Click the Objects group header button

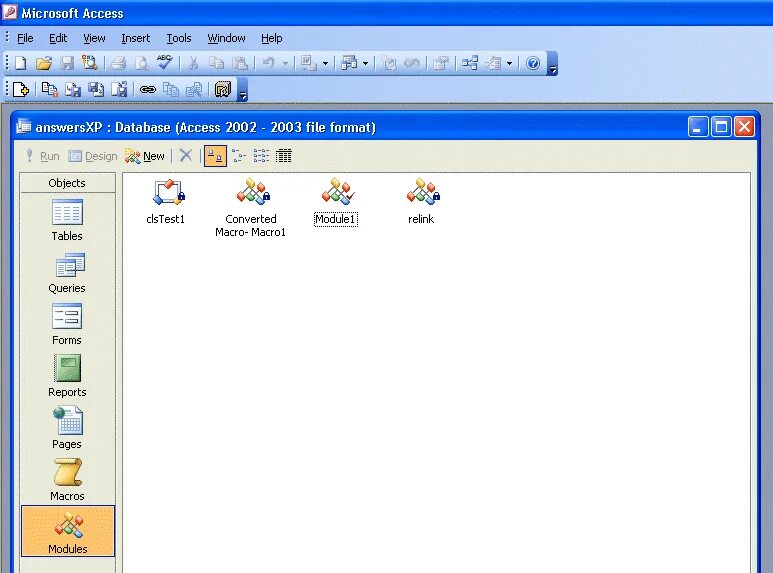tap(68, 183)
